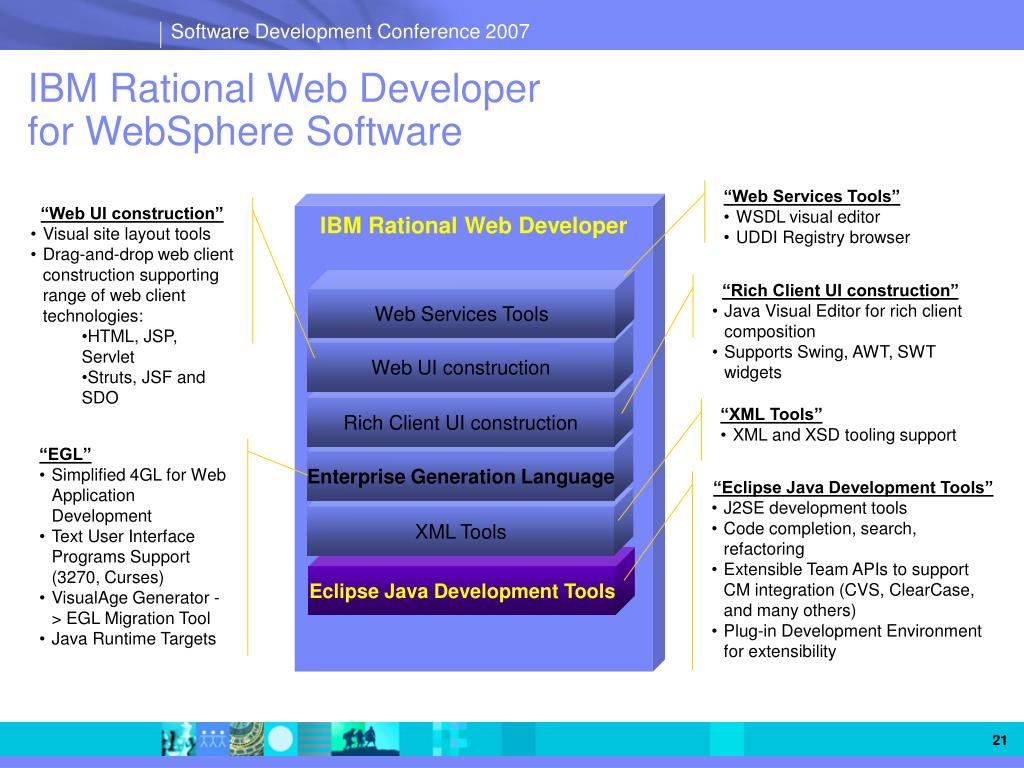Click the bullet 'Supports Swing, AWT, SWT'
Viewport: 1024px width, 768px height.
[x=829, y=352]
